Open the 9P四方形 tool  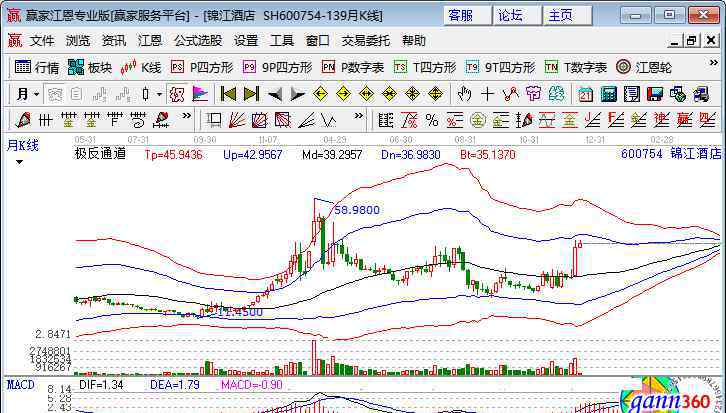point(277,68)
